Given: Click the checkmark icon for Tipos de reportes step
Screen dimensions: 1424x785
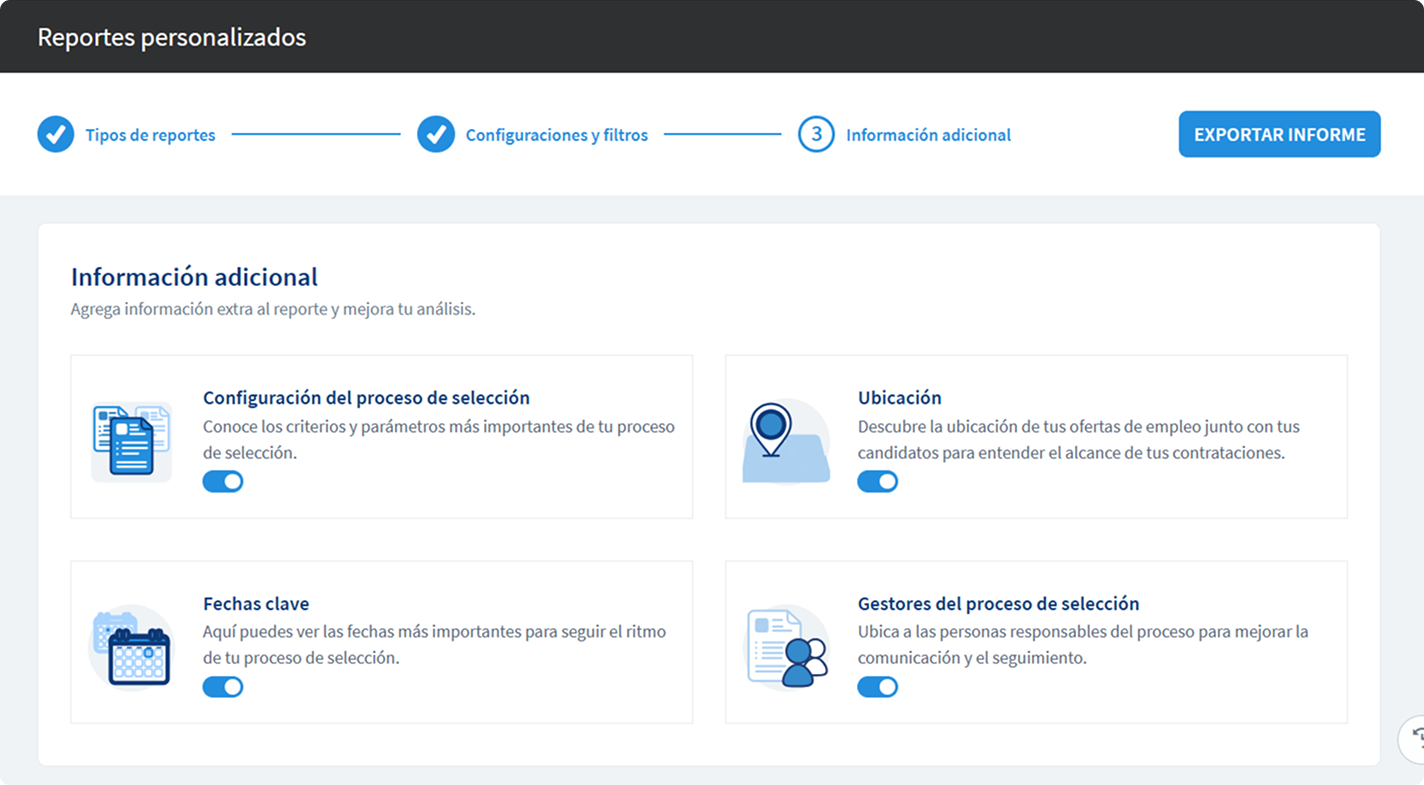Looking at the screenshot, I should [x=56, y=134].
